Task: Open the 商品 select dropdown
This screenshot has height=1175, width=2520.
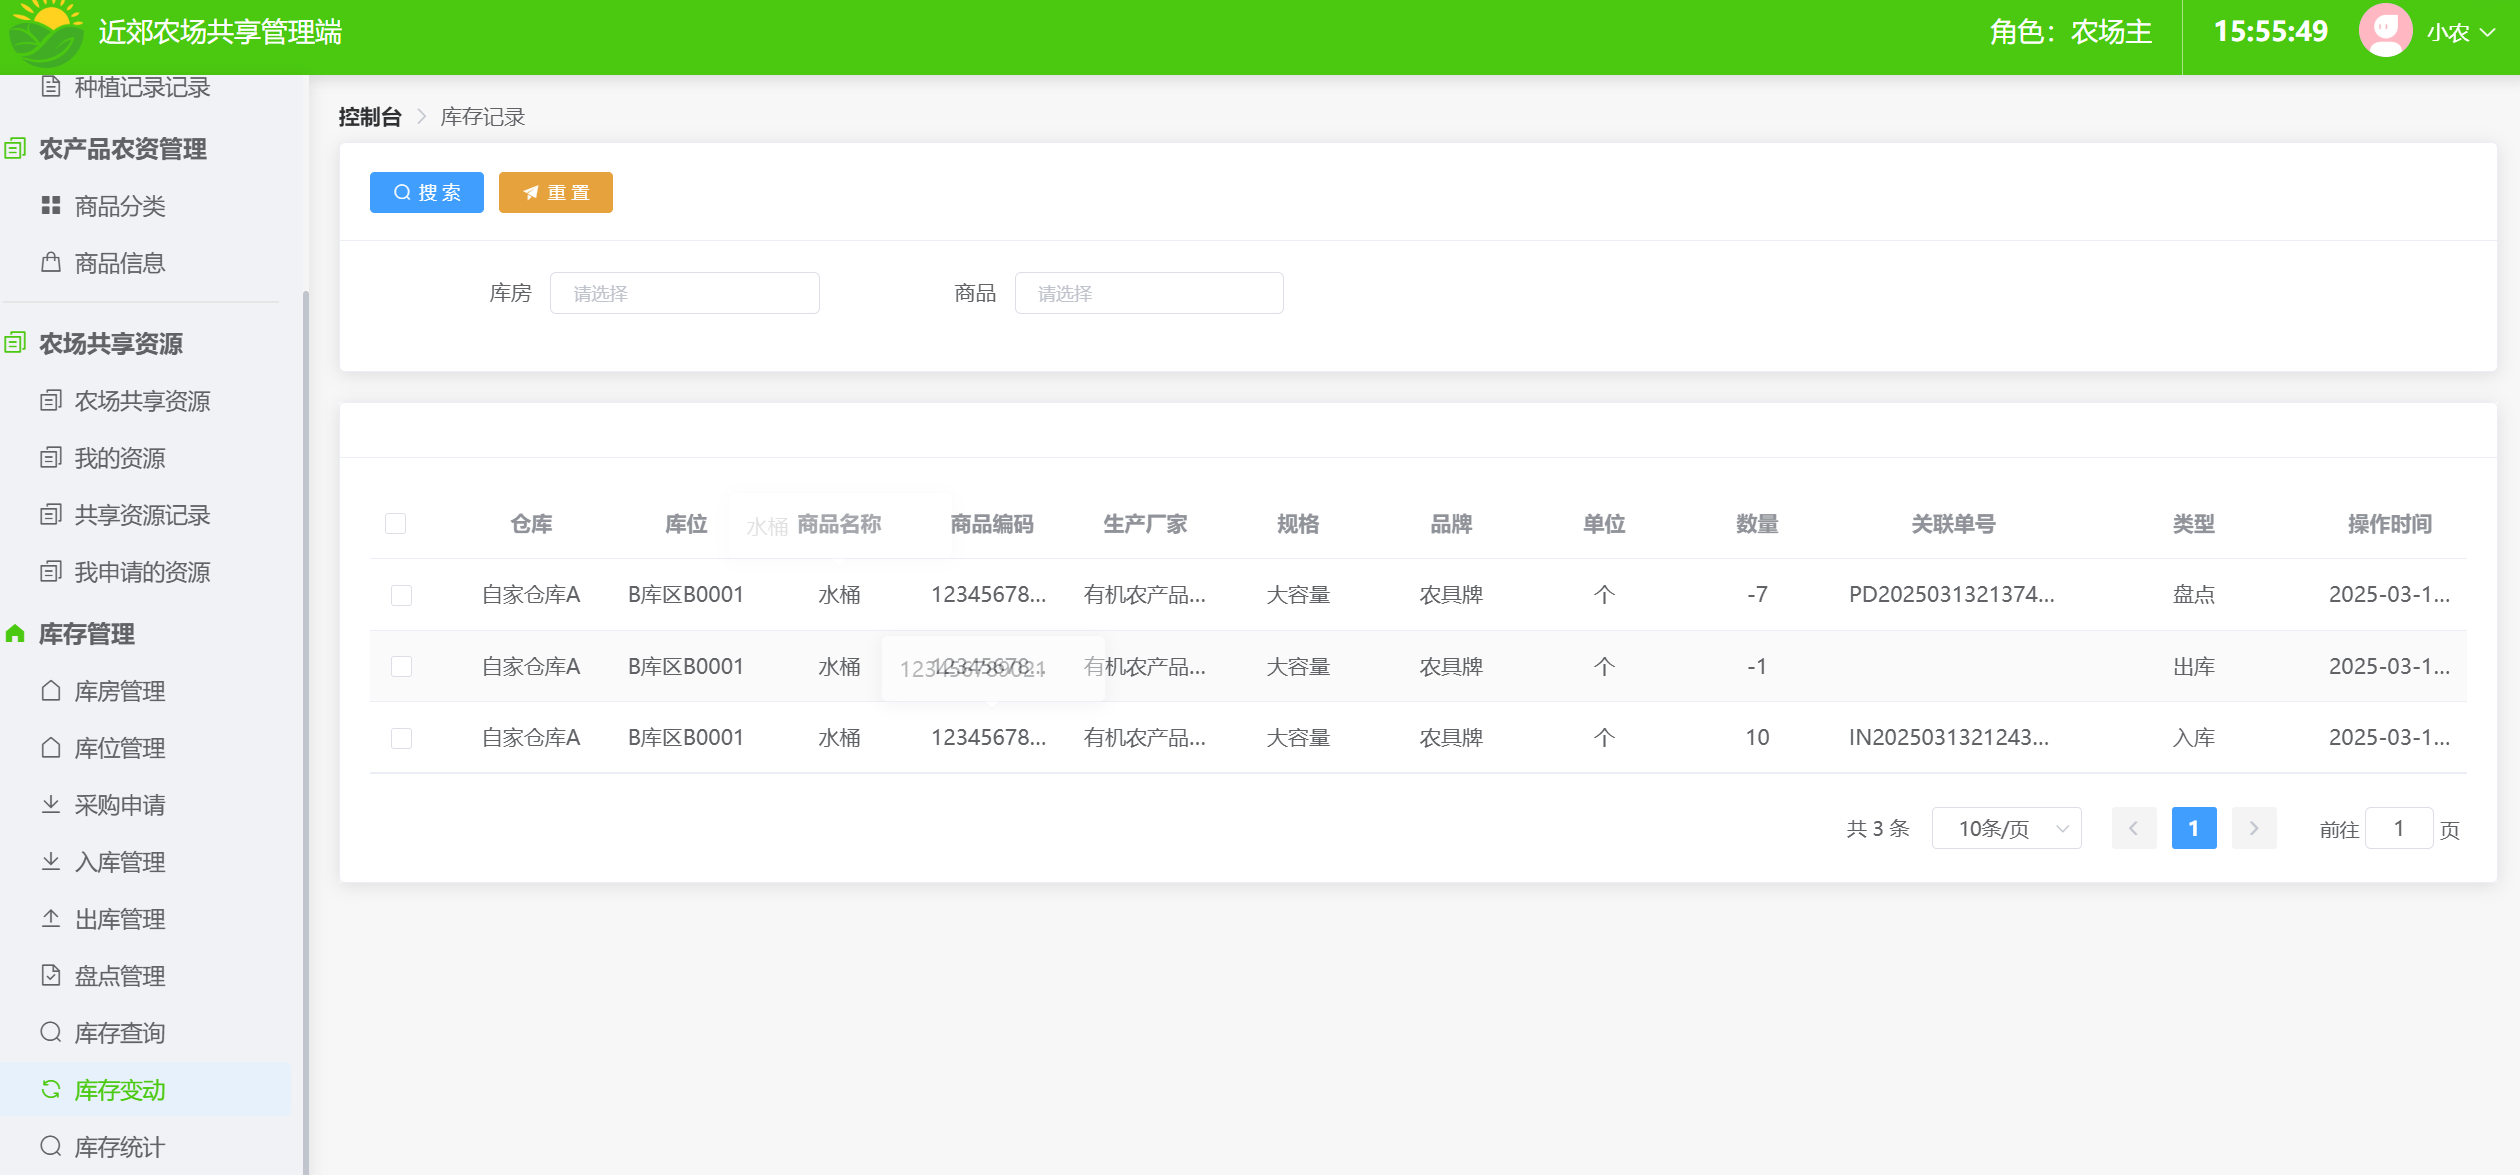Action: 1149,293
